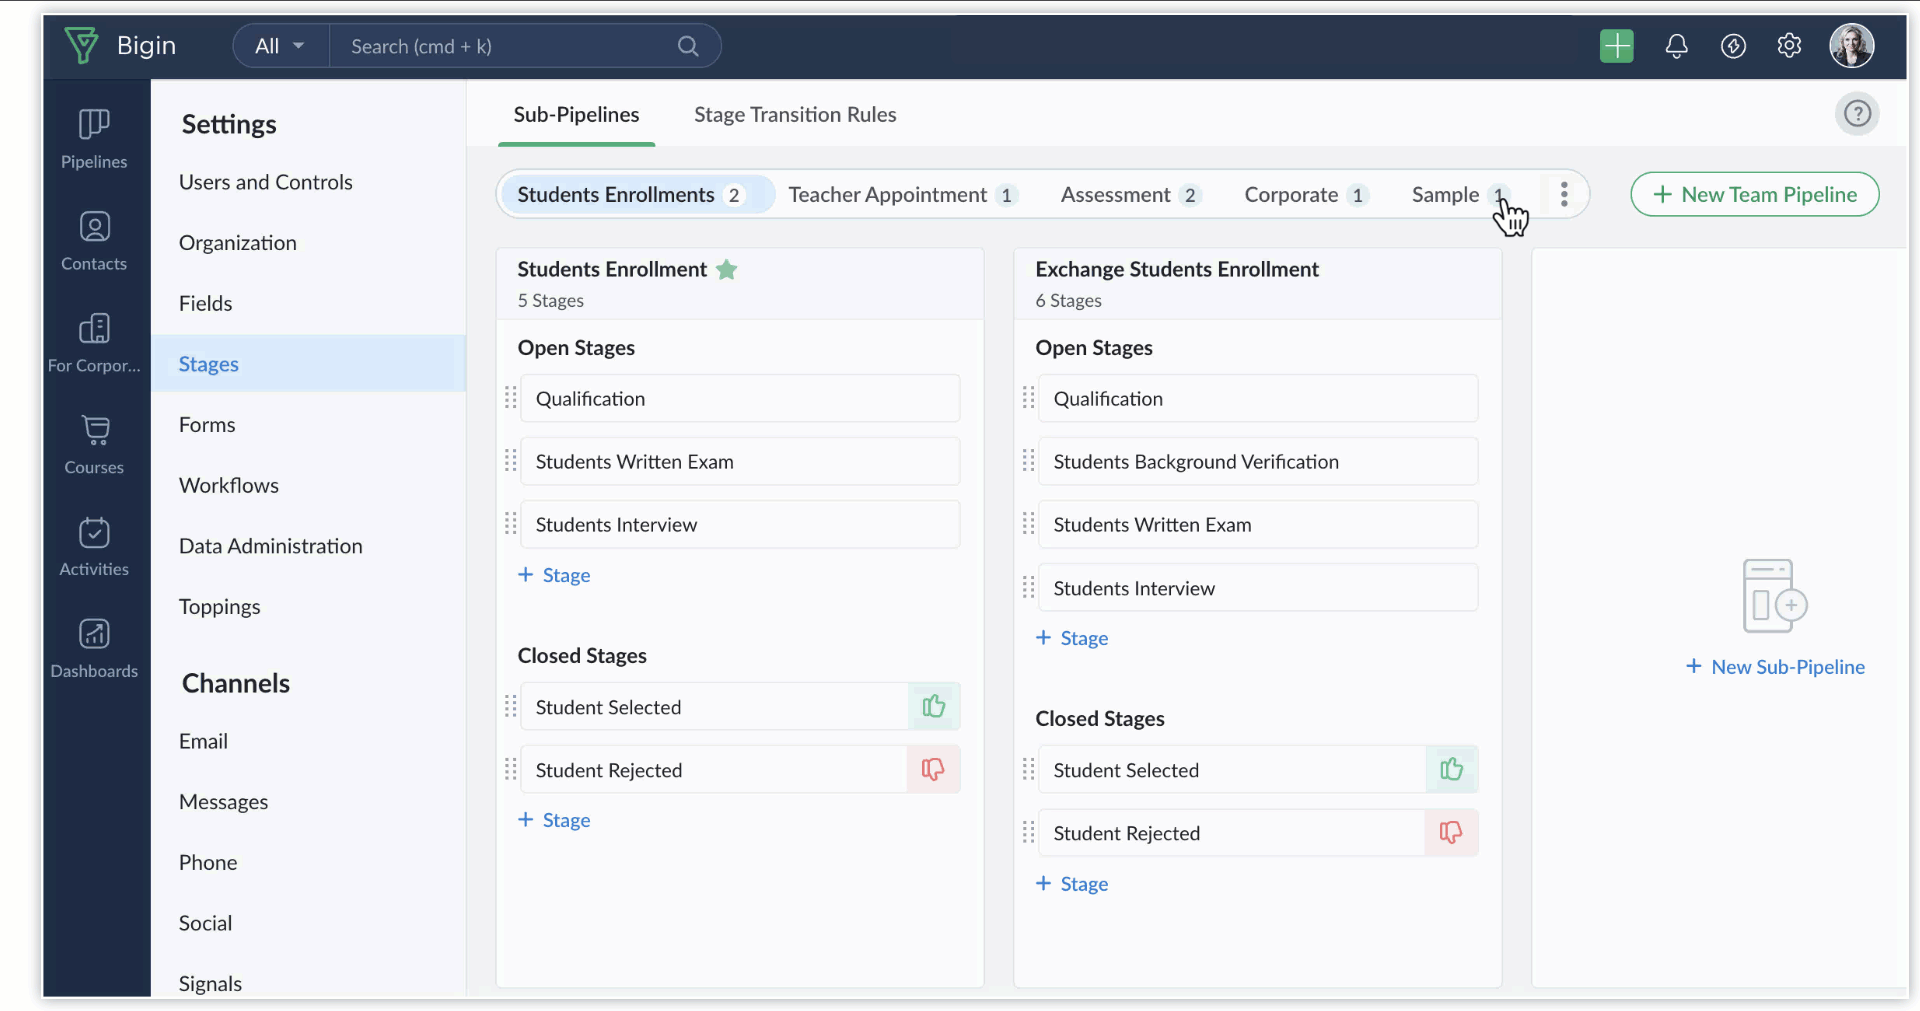1920x1011 pixels.
Task: Open Phone channel settings
Action: click(208, 863)
